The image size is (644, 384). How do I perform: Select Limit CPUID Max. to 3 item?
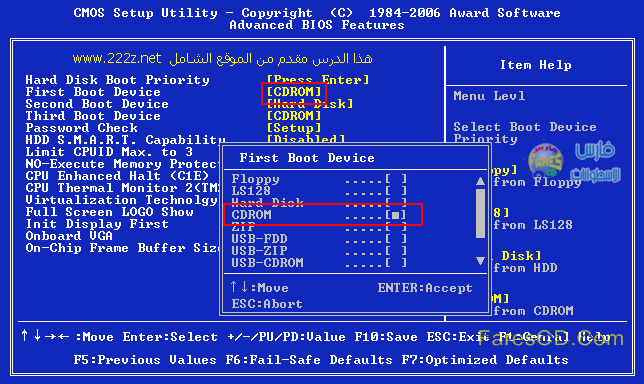click(x=109, y=152)
